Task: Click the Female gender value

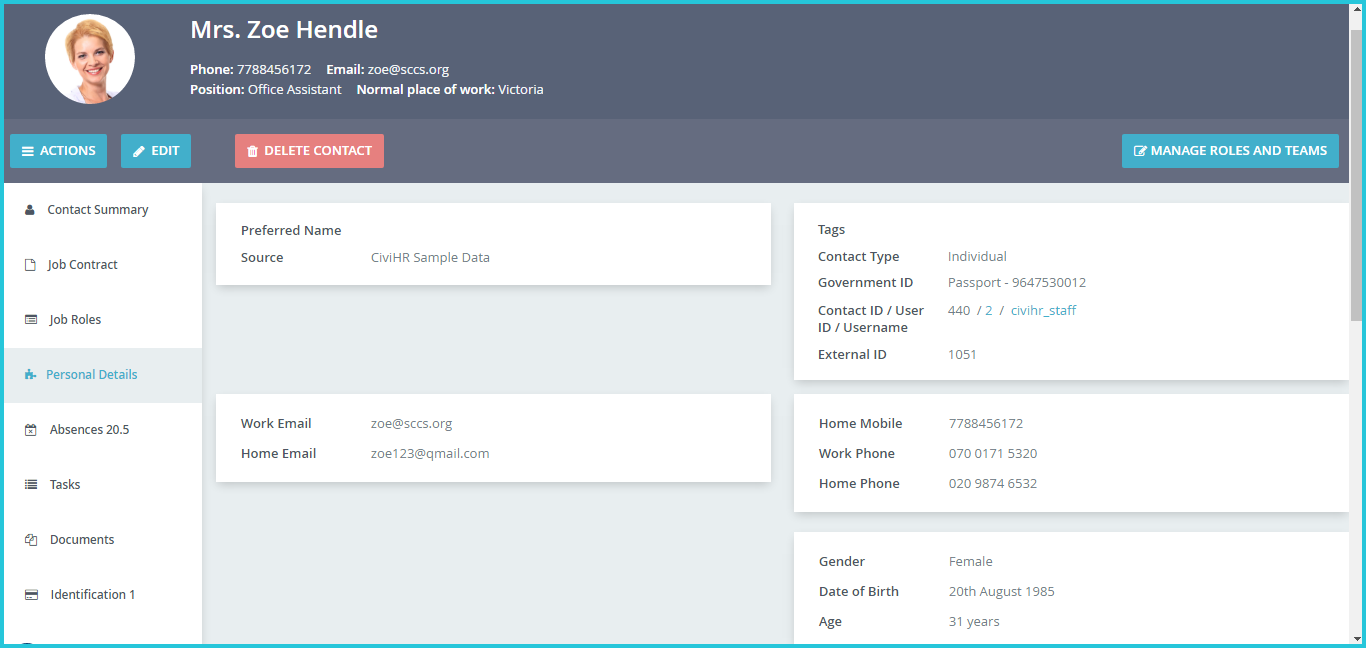Action: coord(971,562)
